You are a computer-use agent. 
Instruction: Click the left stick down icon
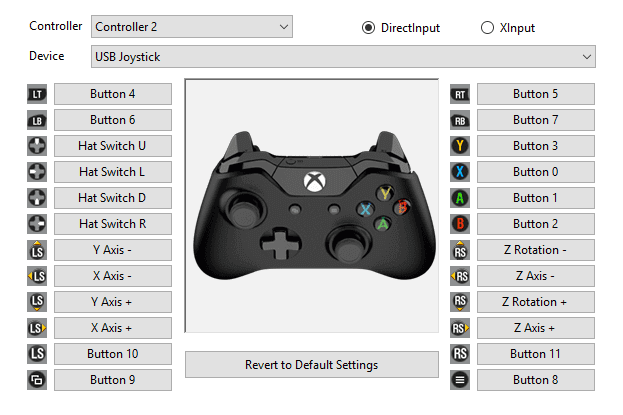tap(37, 302)
